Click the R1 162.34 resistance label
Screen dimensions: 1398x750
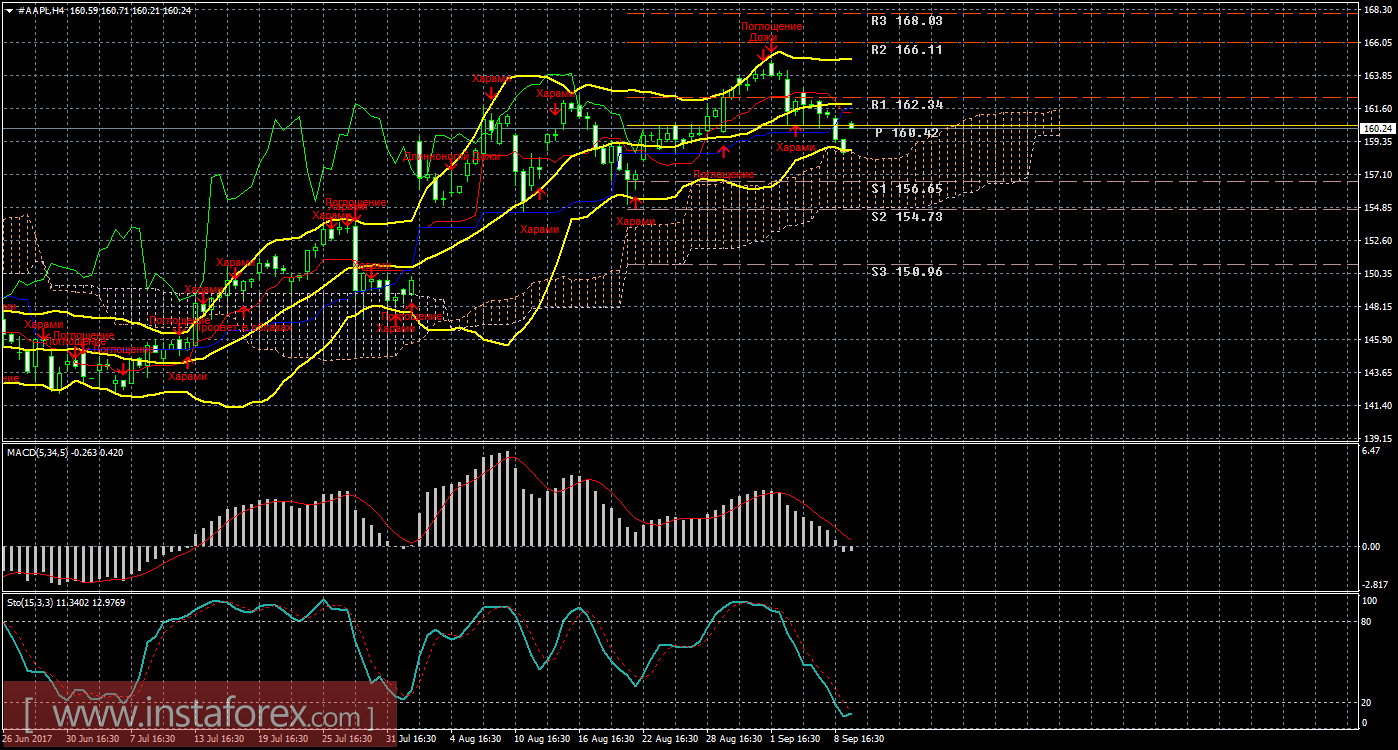906,104
